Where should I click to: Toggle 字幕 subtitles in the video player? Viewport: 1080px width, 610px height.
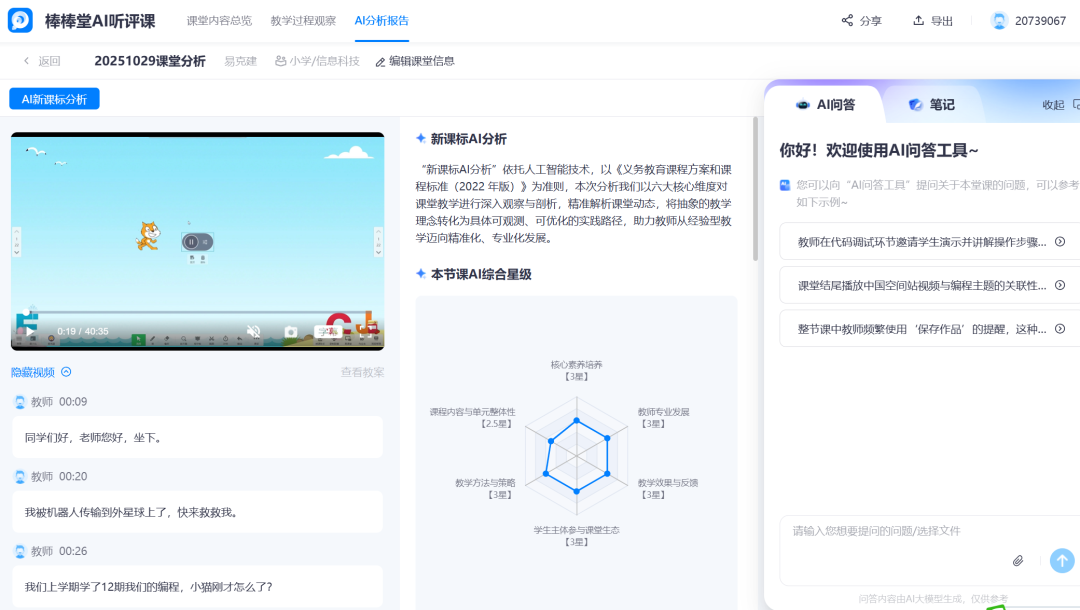(x=328, y=331)
